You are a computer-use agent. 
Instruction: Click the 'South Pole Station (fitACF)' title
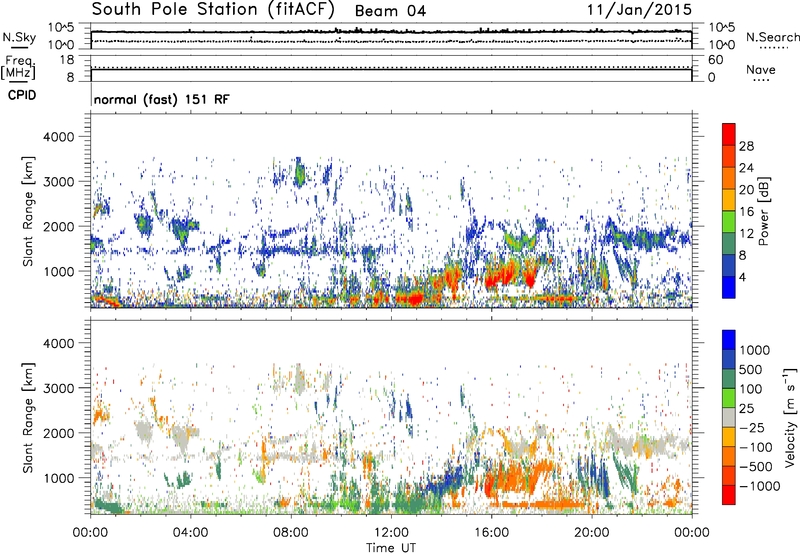pyautogui.click(x=213, y=10)
